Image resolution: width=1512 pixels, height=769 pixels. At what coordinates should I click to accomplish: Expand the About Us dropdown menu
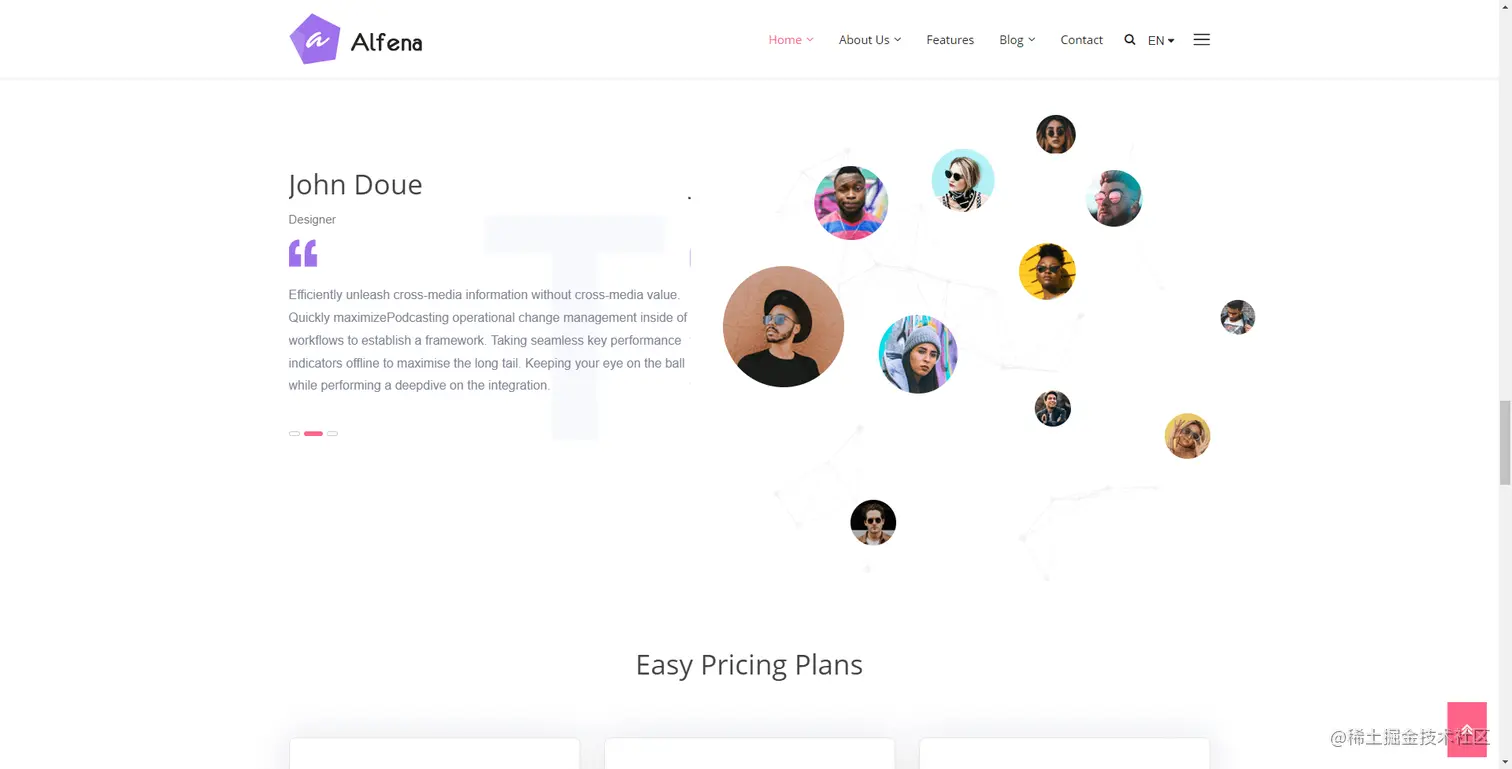(870, 40)
